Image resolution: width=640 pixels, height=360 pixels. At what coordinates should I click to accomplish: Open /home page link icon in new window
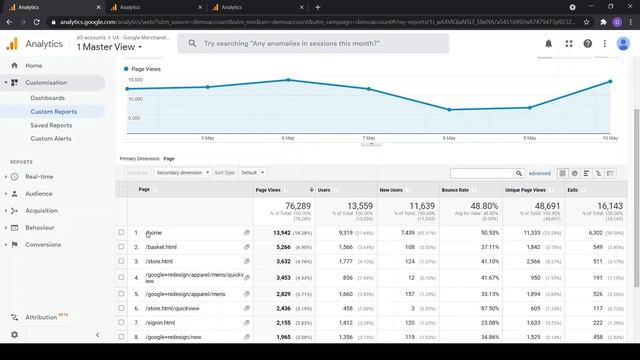click(x=247, y=233)
